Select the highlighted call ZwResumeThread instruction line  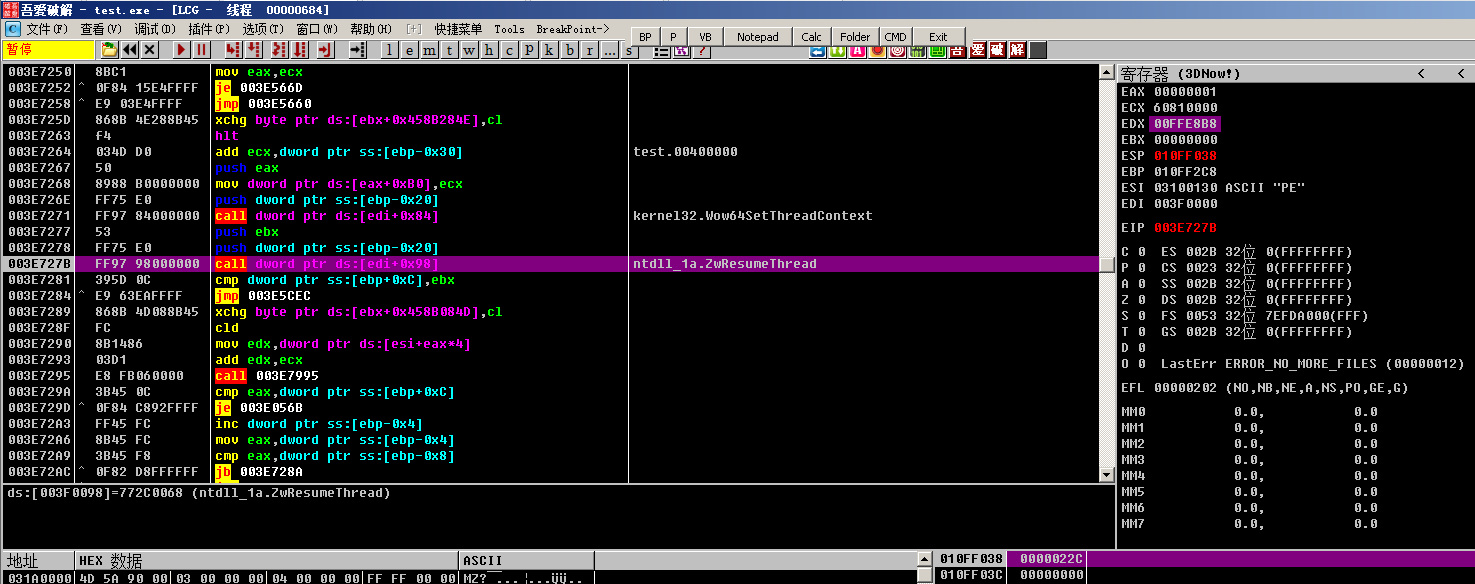pyautogui.click(x=550, y=264)
